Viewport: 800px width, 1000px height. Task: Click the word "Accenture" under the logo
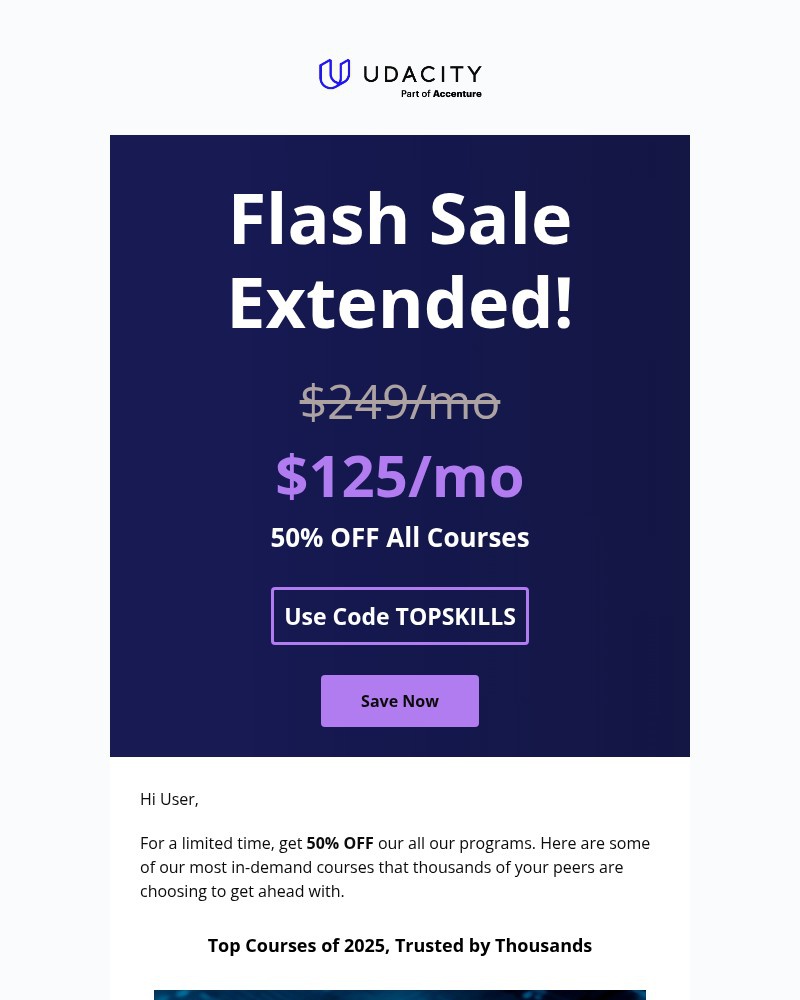(457, 94)
